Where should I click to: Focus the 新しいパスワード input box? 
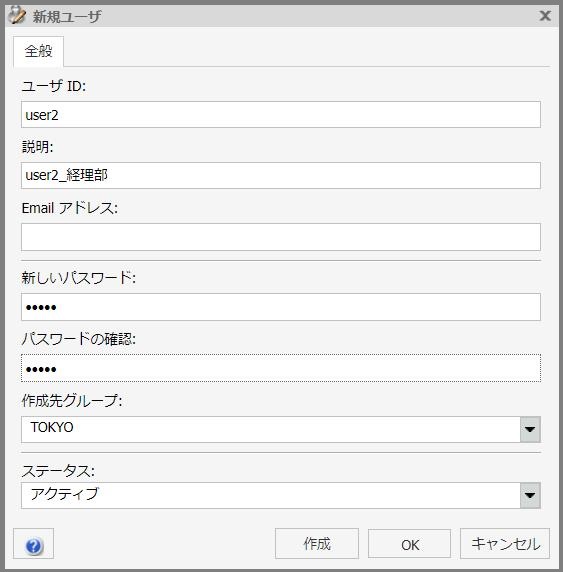click(x=281, y=307)
